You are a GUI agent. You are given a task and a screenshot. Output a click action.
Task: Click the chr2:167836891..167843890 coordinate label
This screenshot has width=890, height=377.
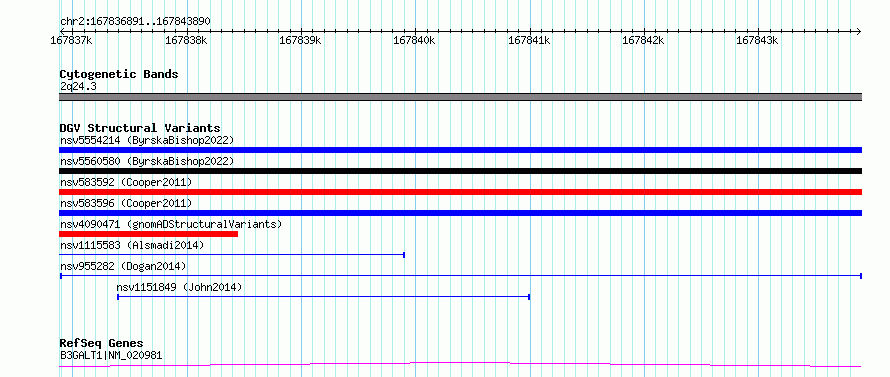click(135, 21)
